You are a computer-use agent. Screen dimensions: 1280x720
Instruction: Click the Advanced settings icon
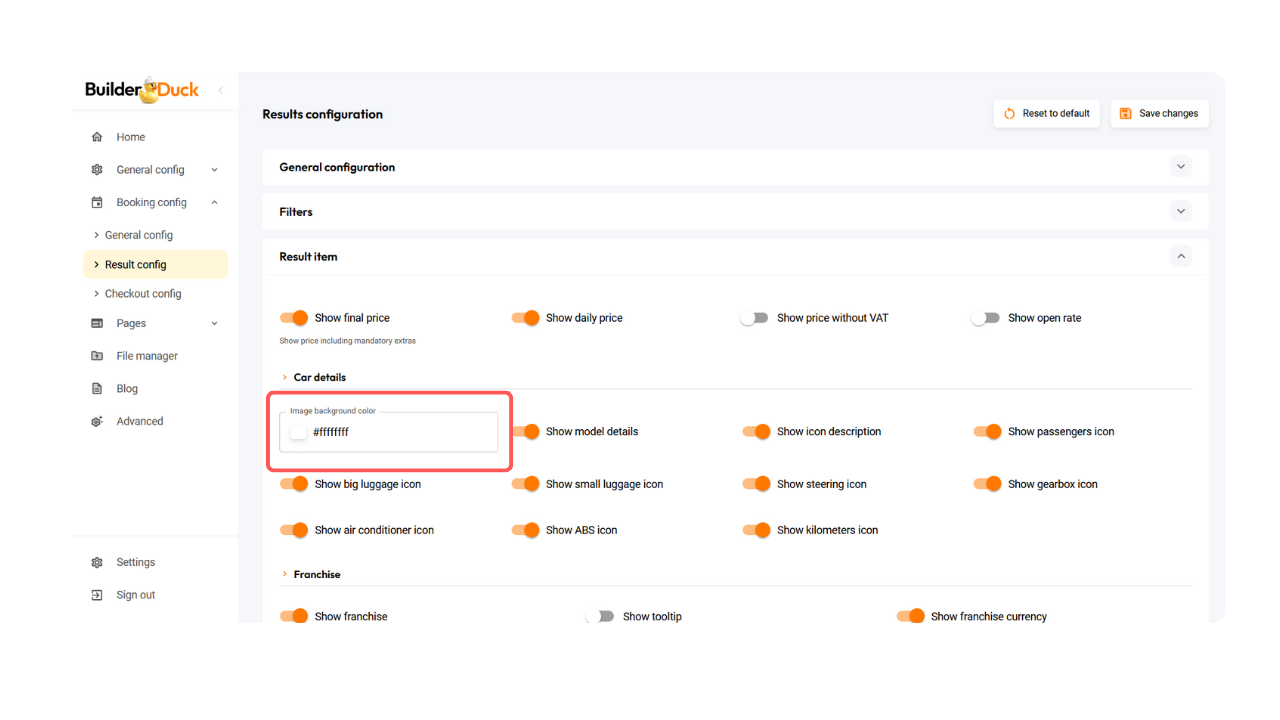pos(97,421)
